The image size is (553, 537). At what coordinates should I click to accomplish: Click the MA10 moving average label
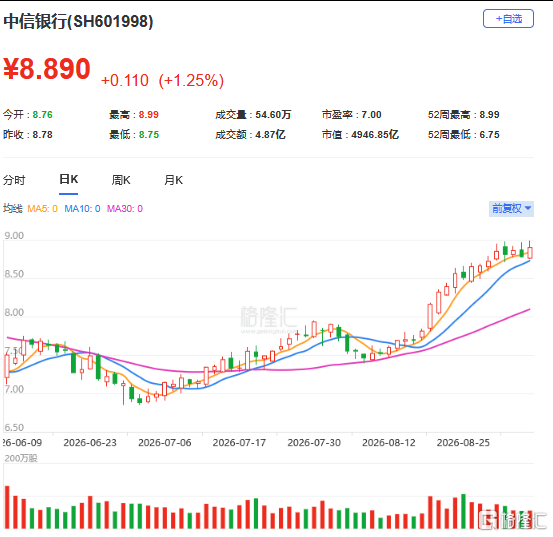pos(82,209)
